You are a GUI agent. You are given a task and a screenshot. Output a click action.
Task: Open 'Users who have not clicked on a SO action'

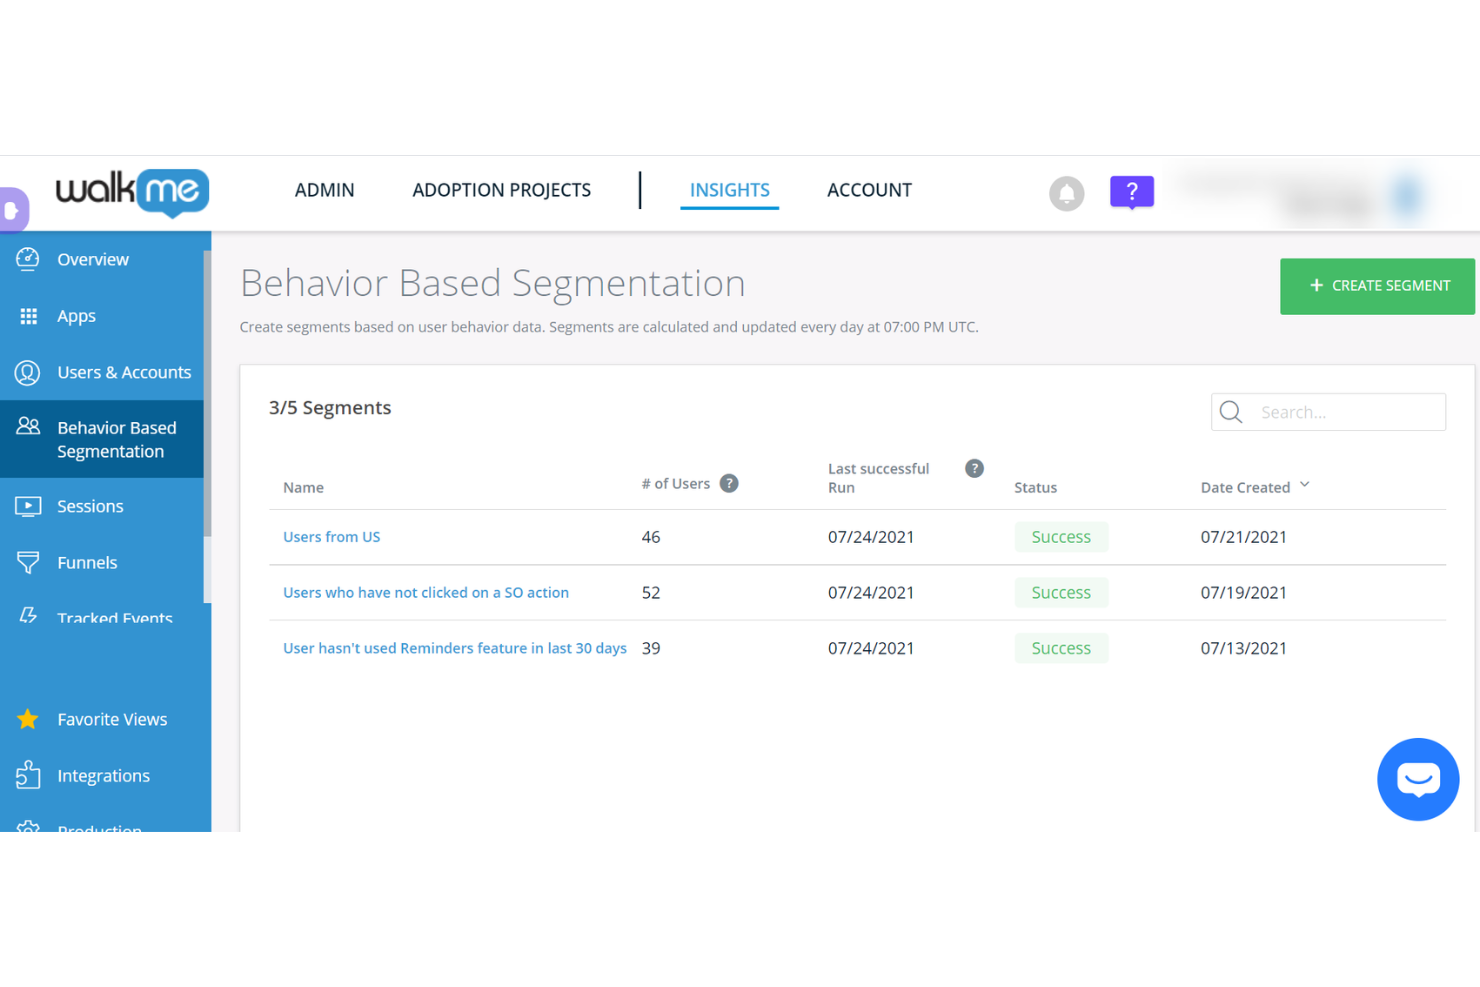(426, 593)
